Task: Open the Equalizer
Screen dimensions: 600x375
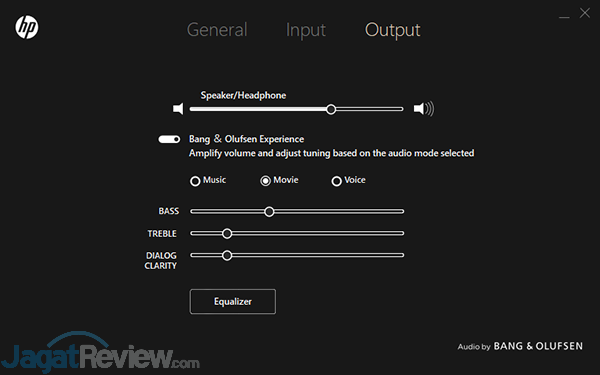Action: [233, 302]
